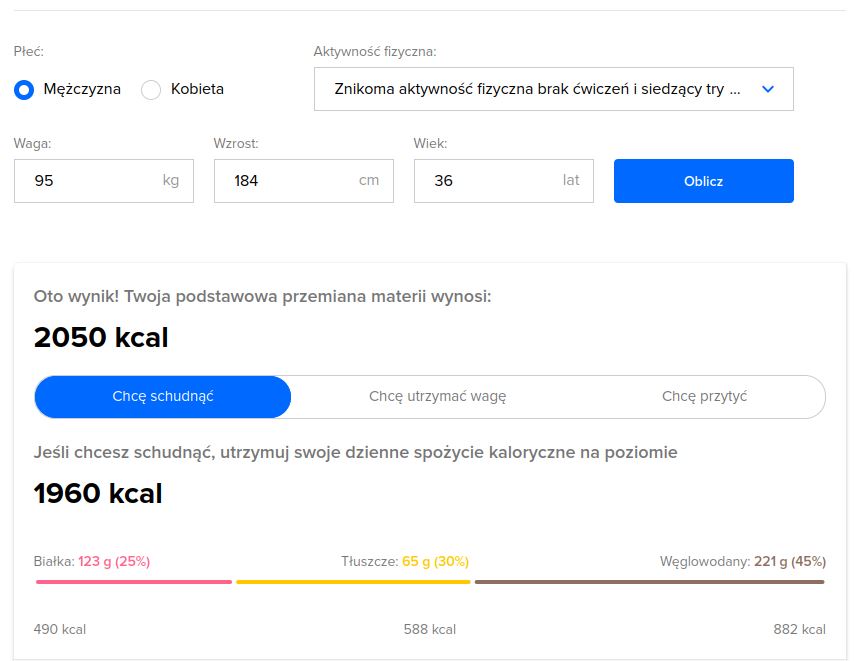Viewport: 861px width, 661px height.
Task: Select the Chcę schudnąć tab
Action: [163, 396]
